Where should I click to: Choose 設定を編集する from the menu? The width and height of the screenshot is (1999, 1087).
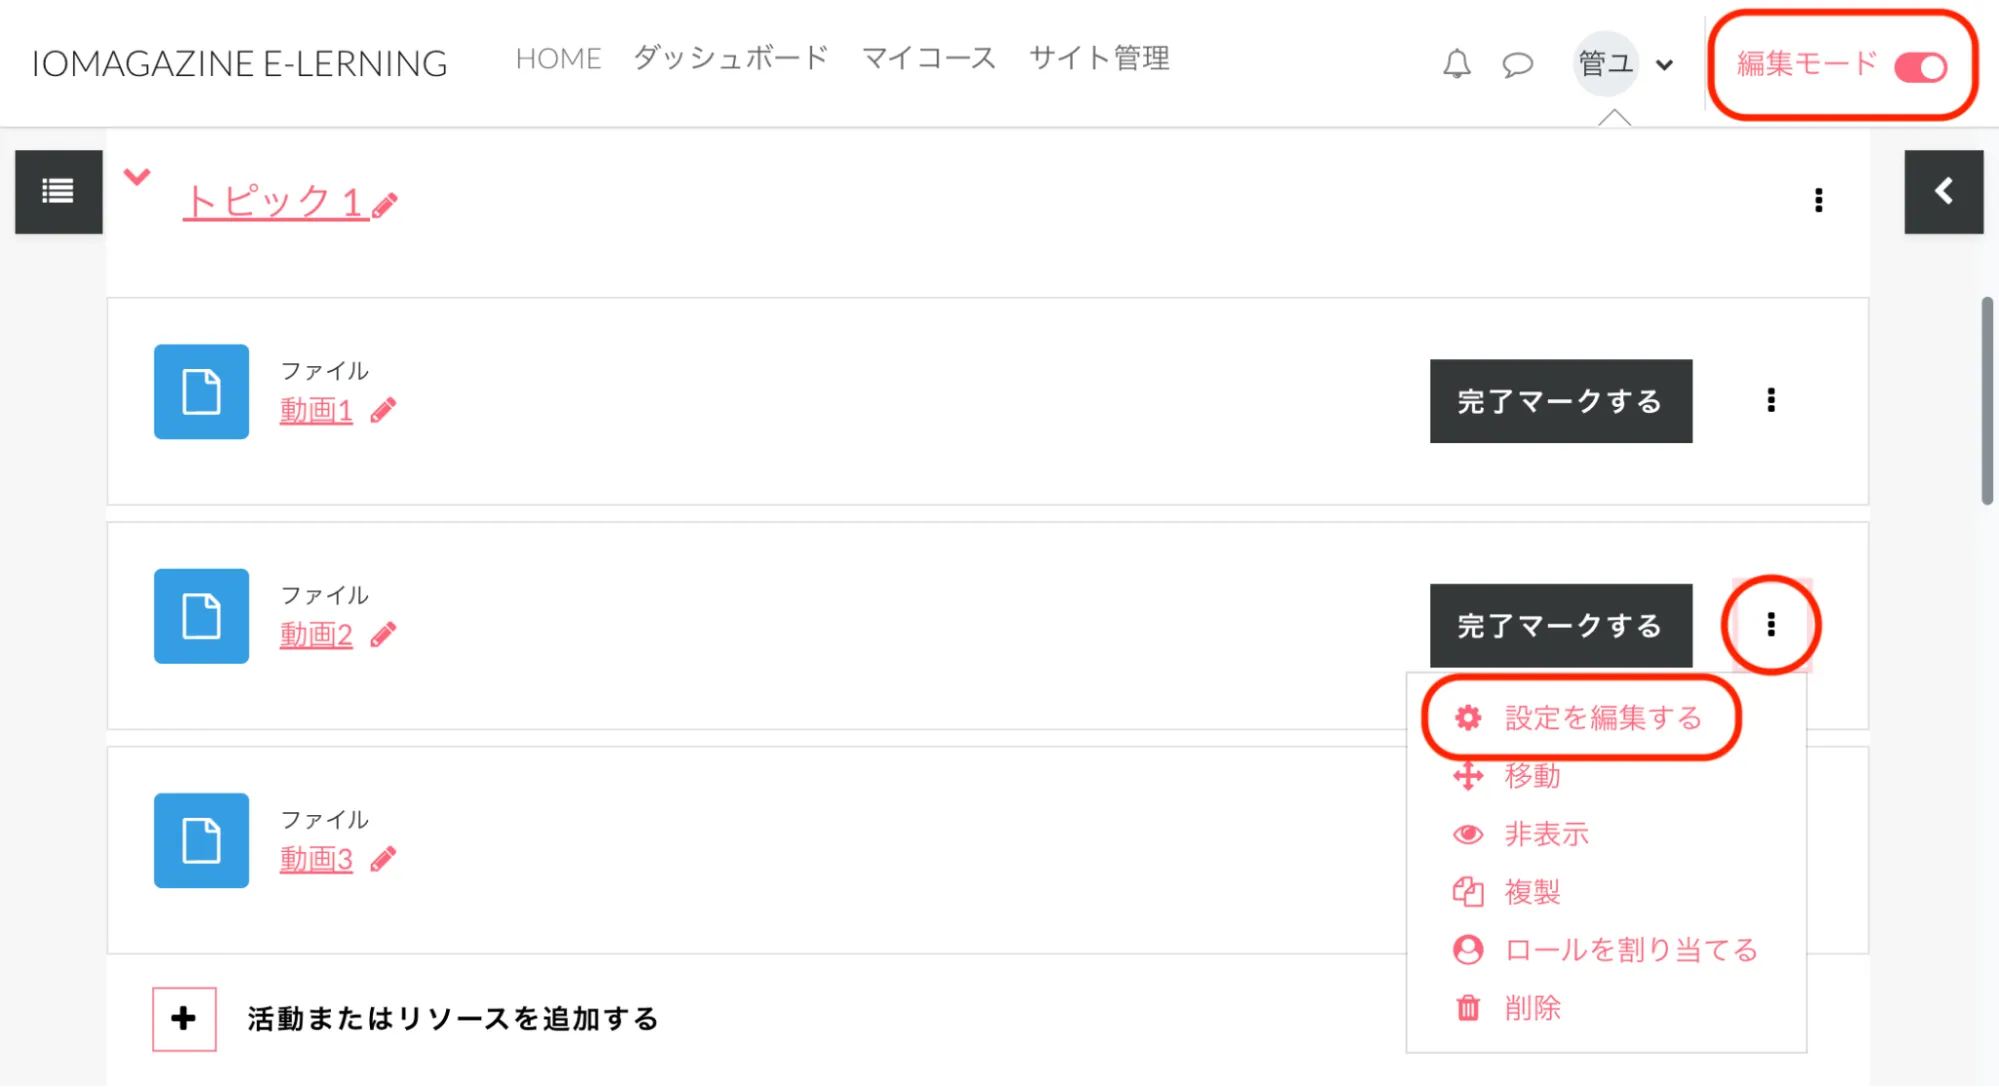tap(1602, 718)
